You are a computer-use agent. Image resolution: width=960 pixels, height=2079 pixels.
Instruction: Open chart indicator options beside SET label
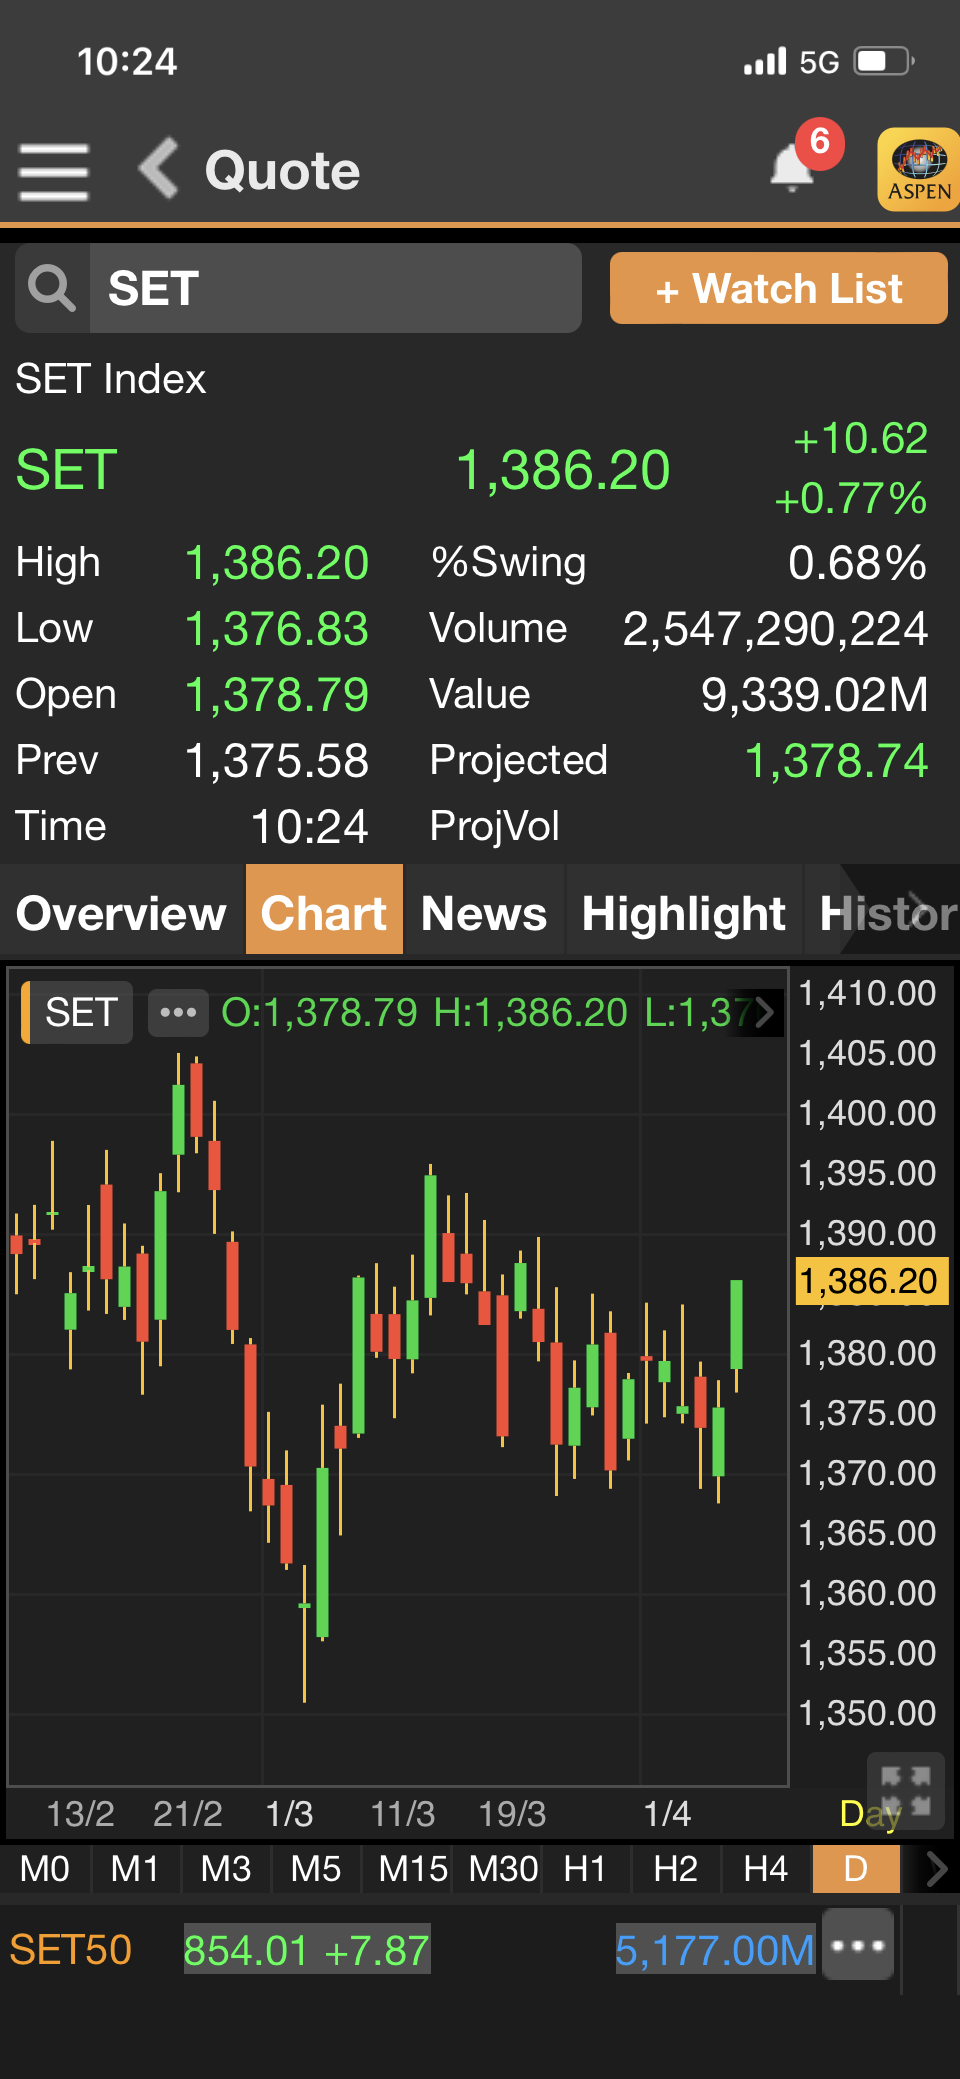tap(178, 1012)
